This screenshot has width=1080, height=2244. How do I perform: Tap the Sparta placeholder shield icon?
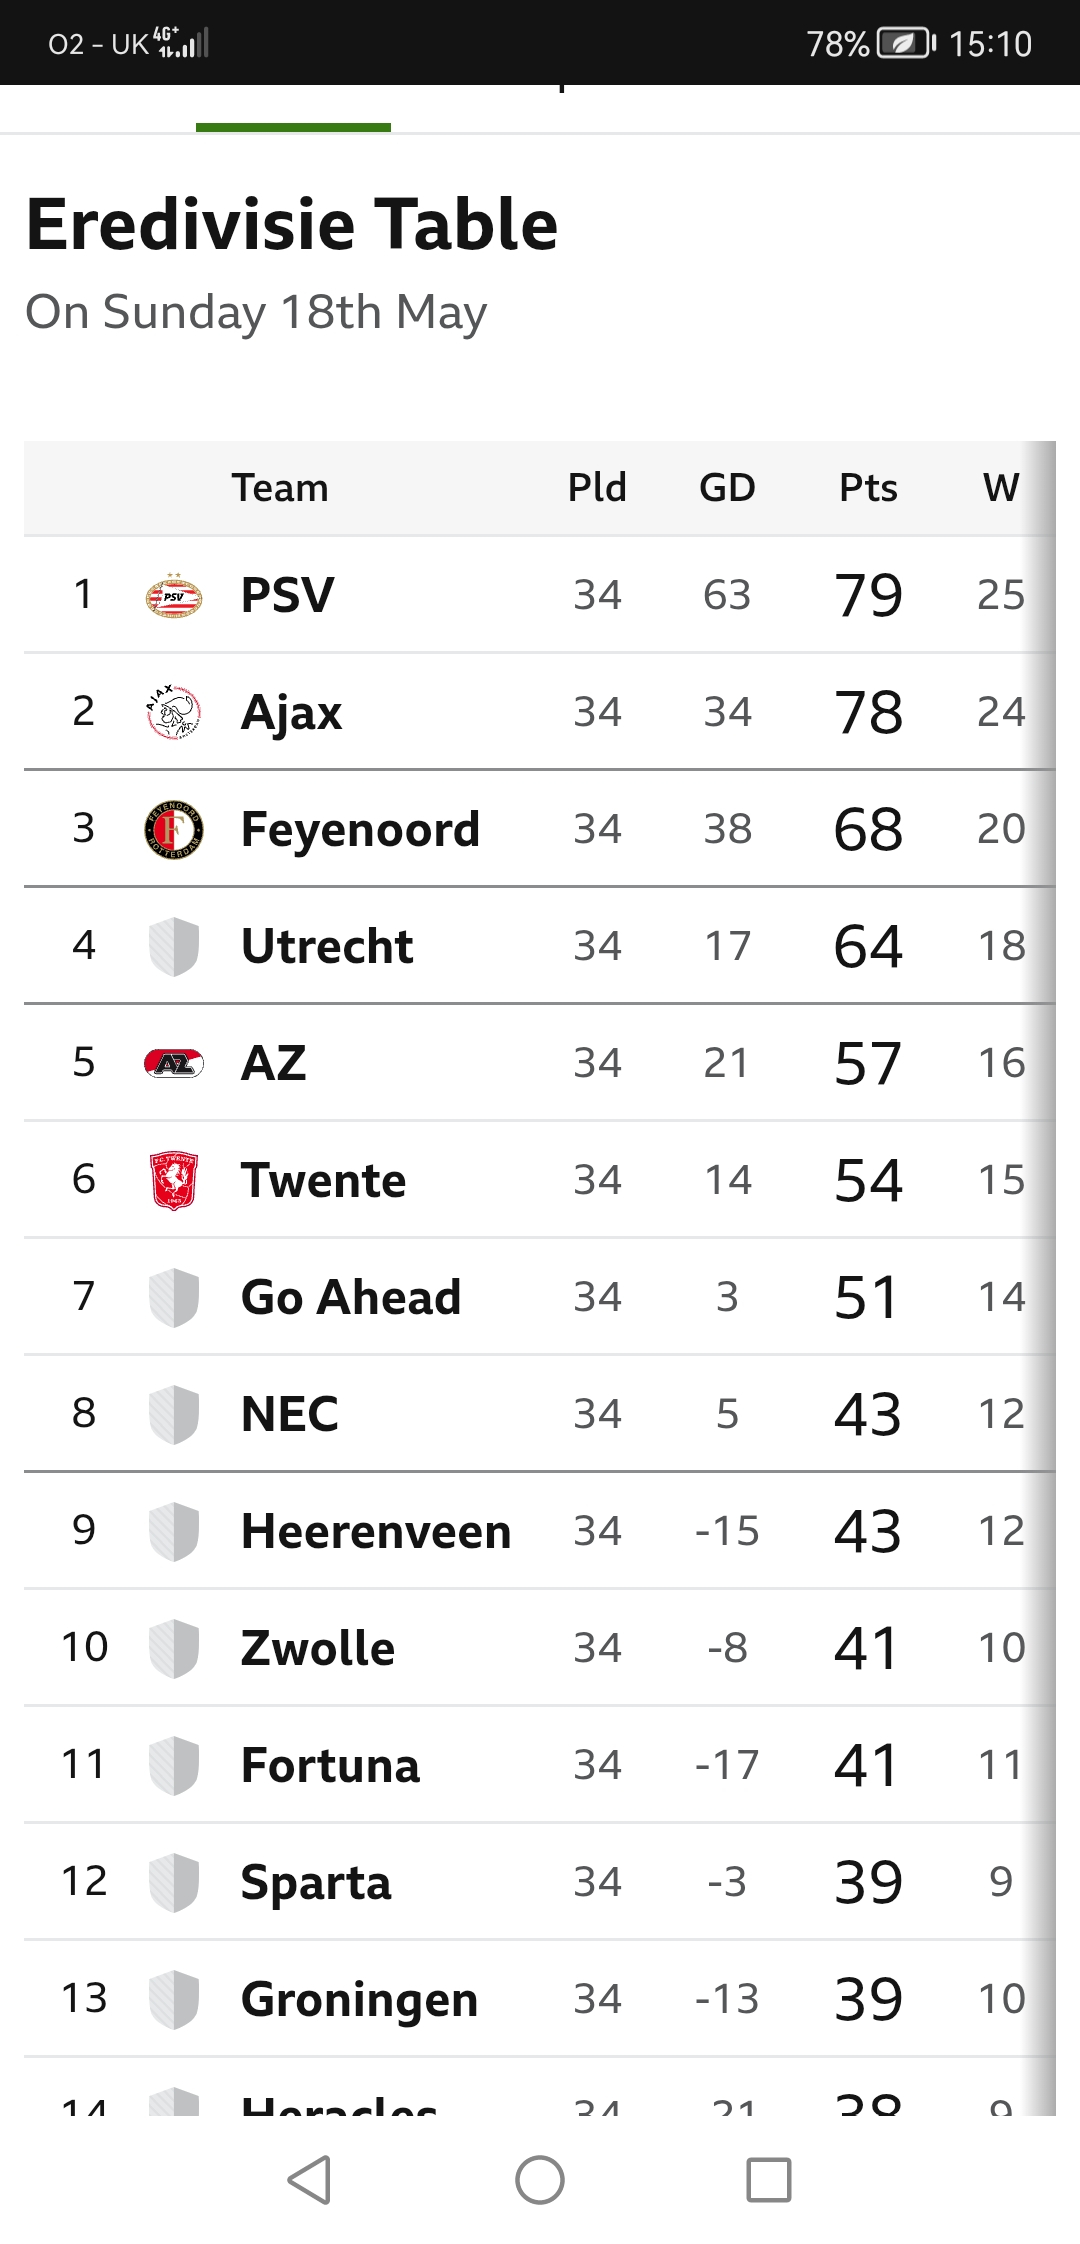click(x=174, y=1882)
